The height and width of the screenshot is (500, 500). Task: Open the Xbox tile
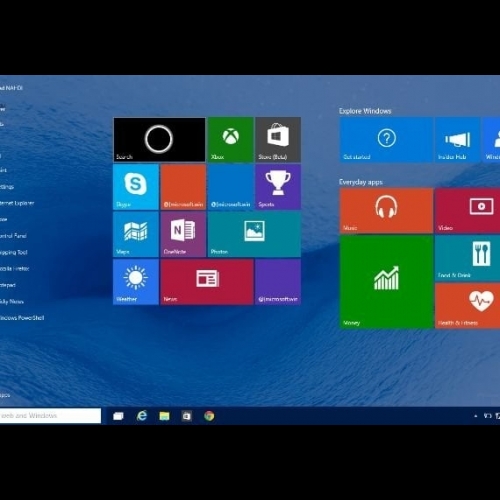coord(231,140)
